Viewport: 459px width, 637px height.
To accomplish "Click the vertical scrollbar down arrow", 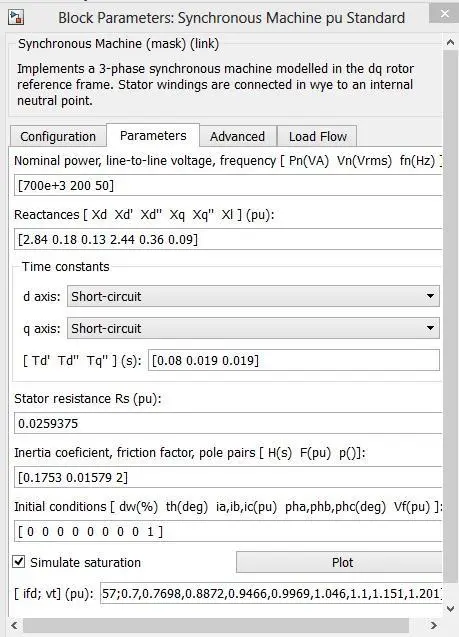I will (450, 608).
